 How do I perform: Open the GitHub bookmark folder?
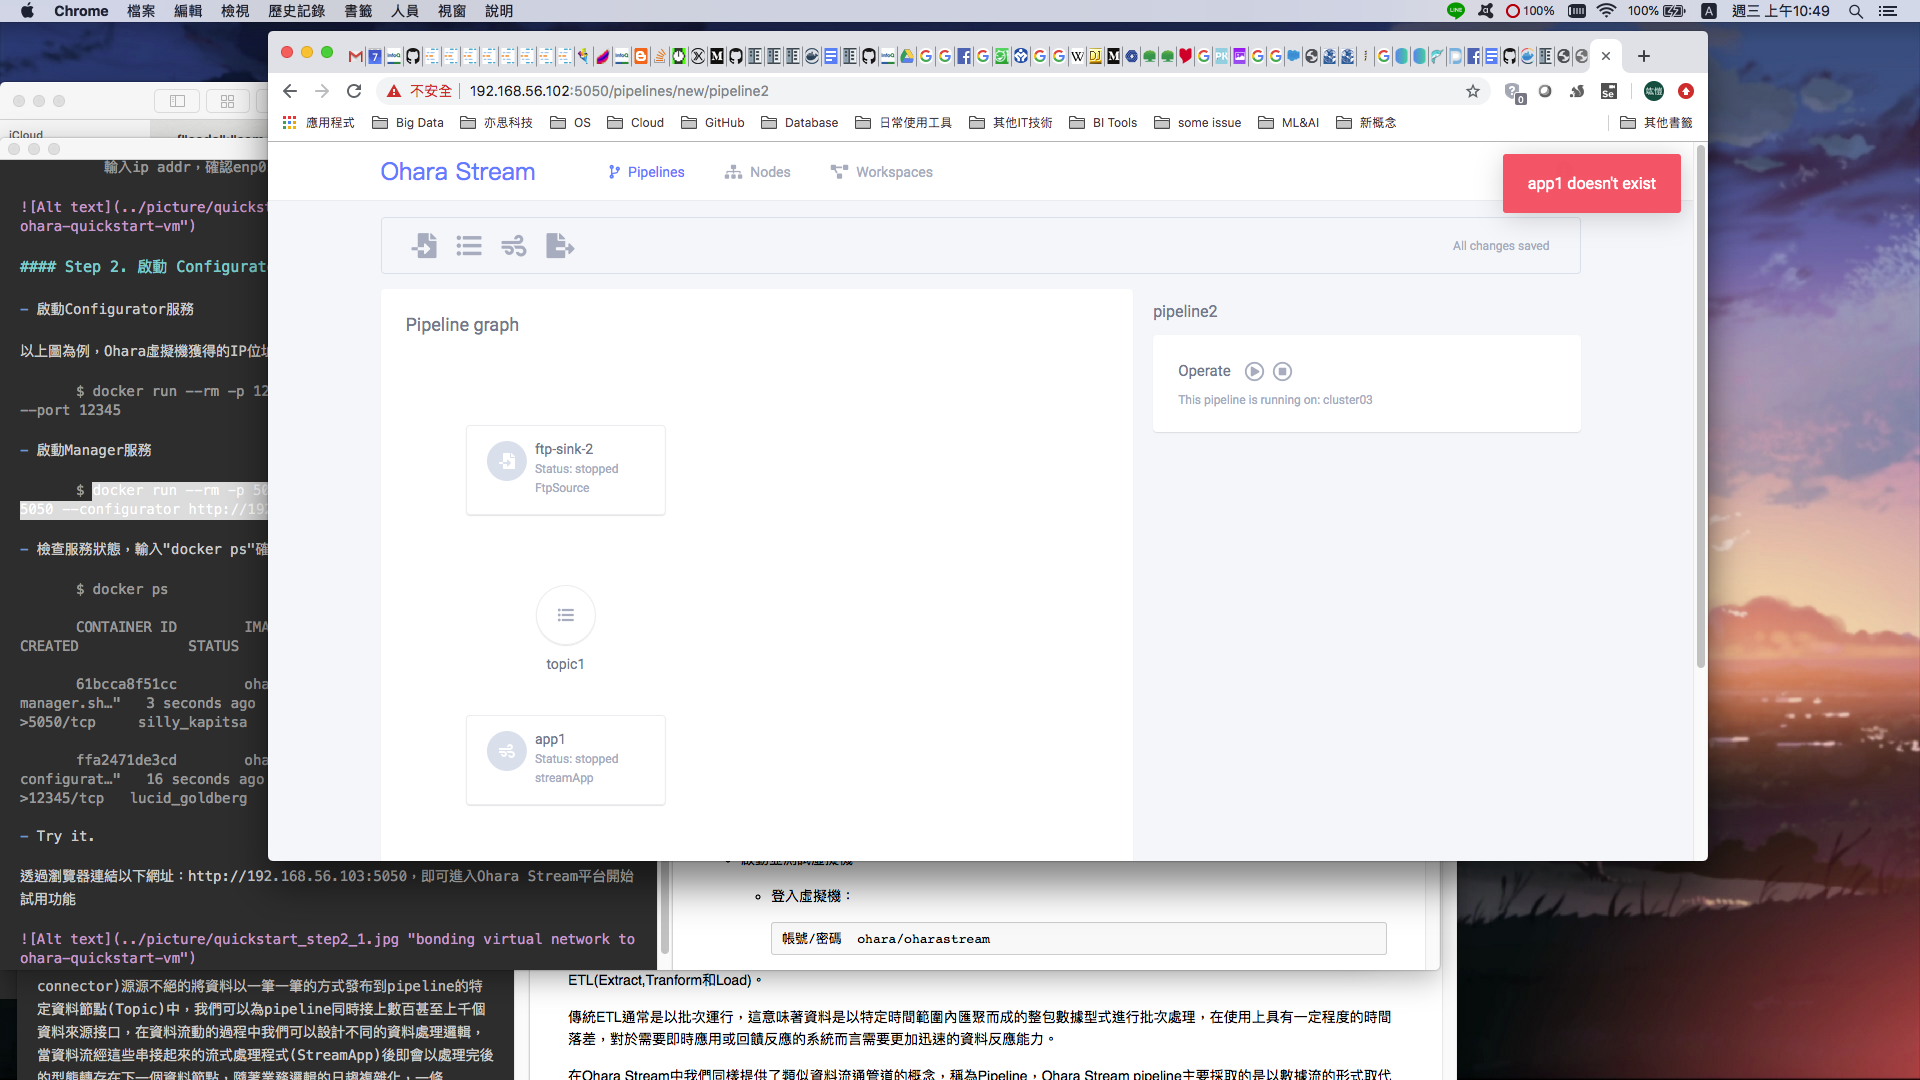(x=713, y=123)
